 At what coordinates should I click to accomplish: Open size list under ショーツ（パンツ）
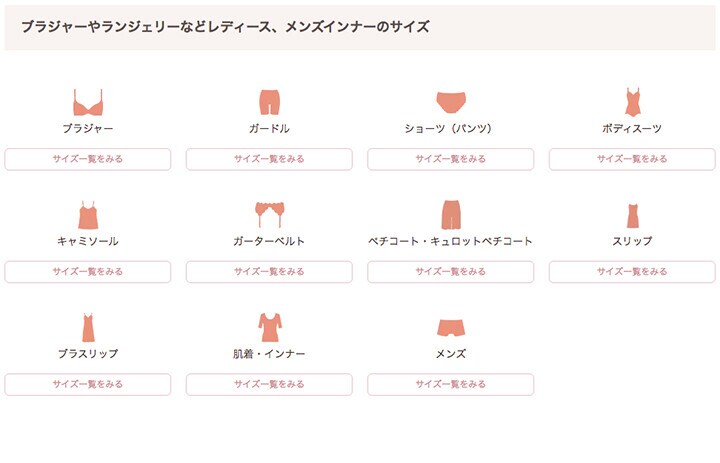(x=450, y=159)
